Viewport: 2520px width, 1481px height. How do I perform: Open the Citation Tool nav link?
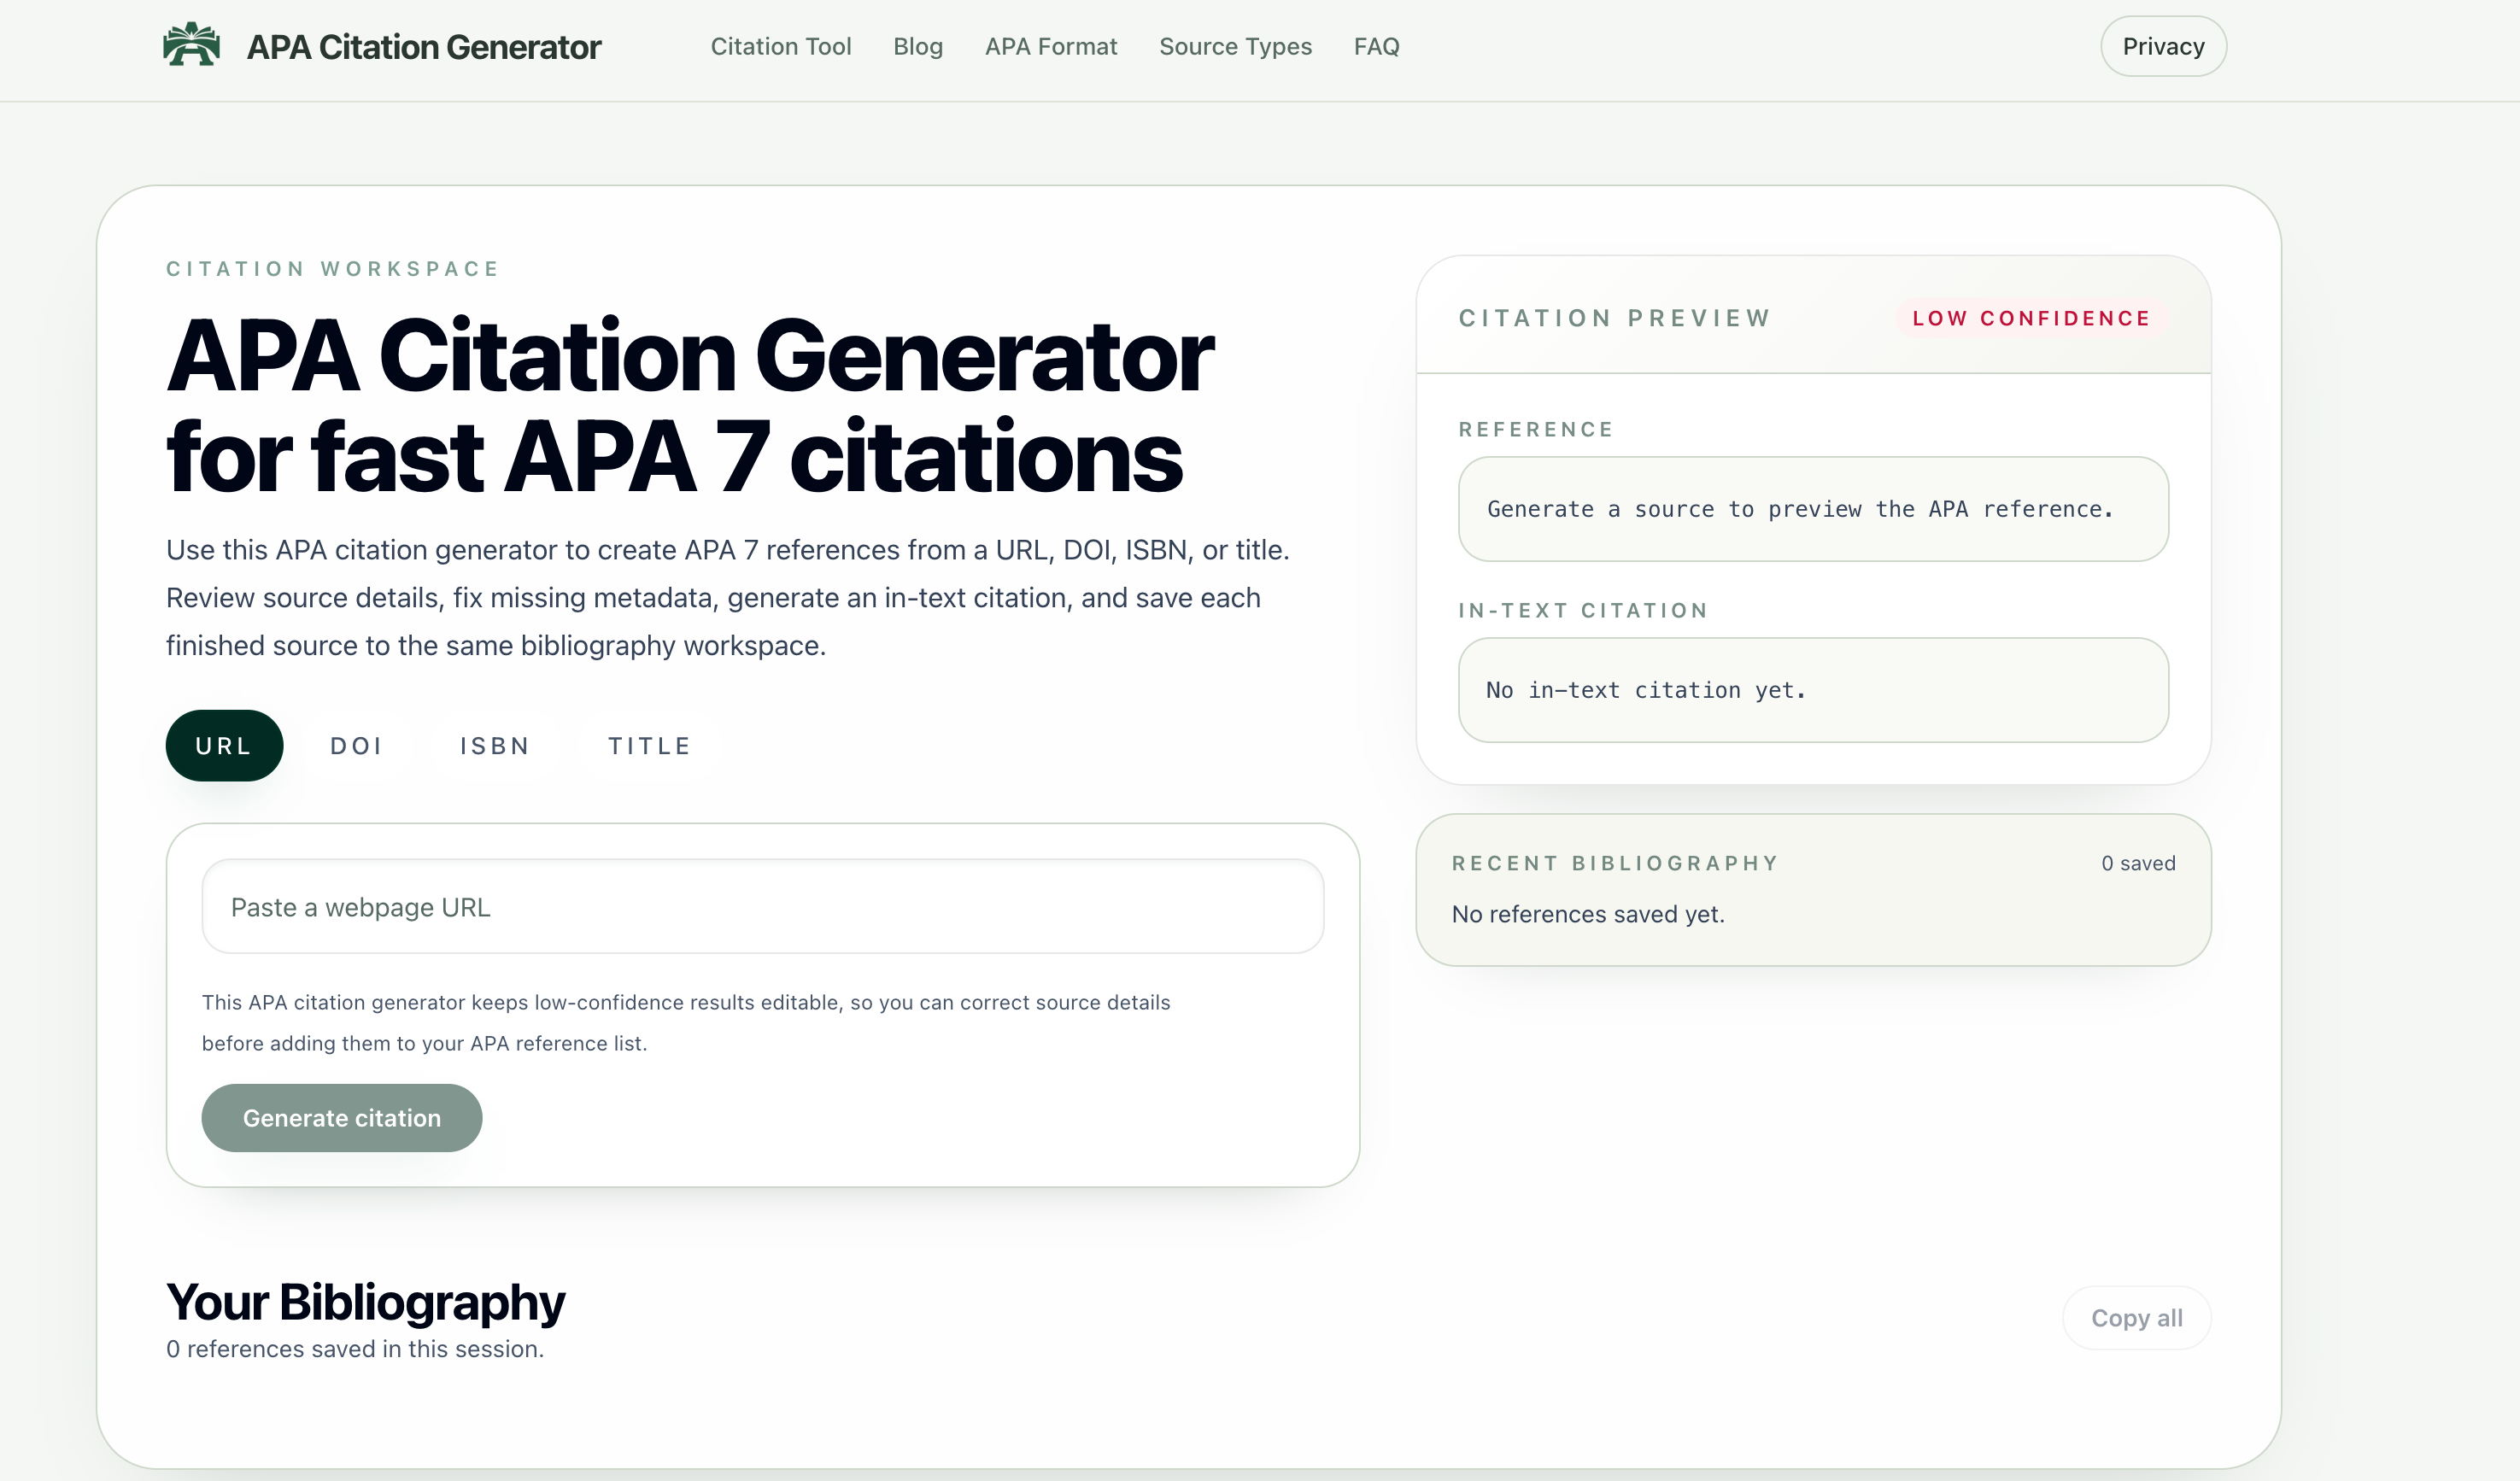click(x=781, y=46)
